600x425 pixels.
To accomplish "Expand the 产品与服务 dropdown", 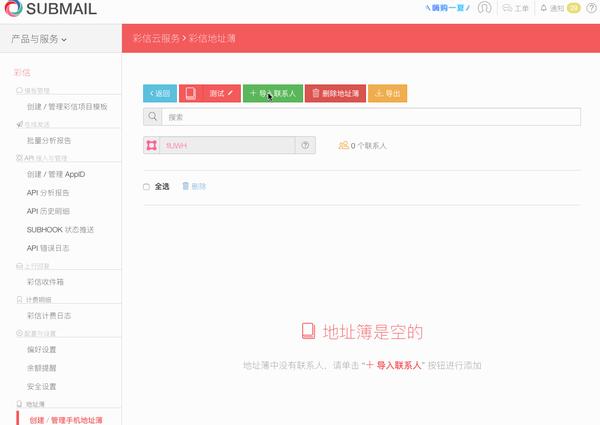I will point(39,39).
